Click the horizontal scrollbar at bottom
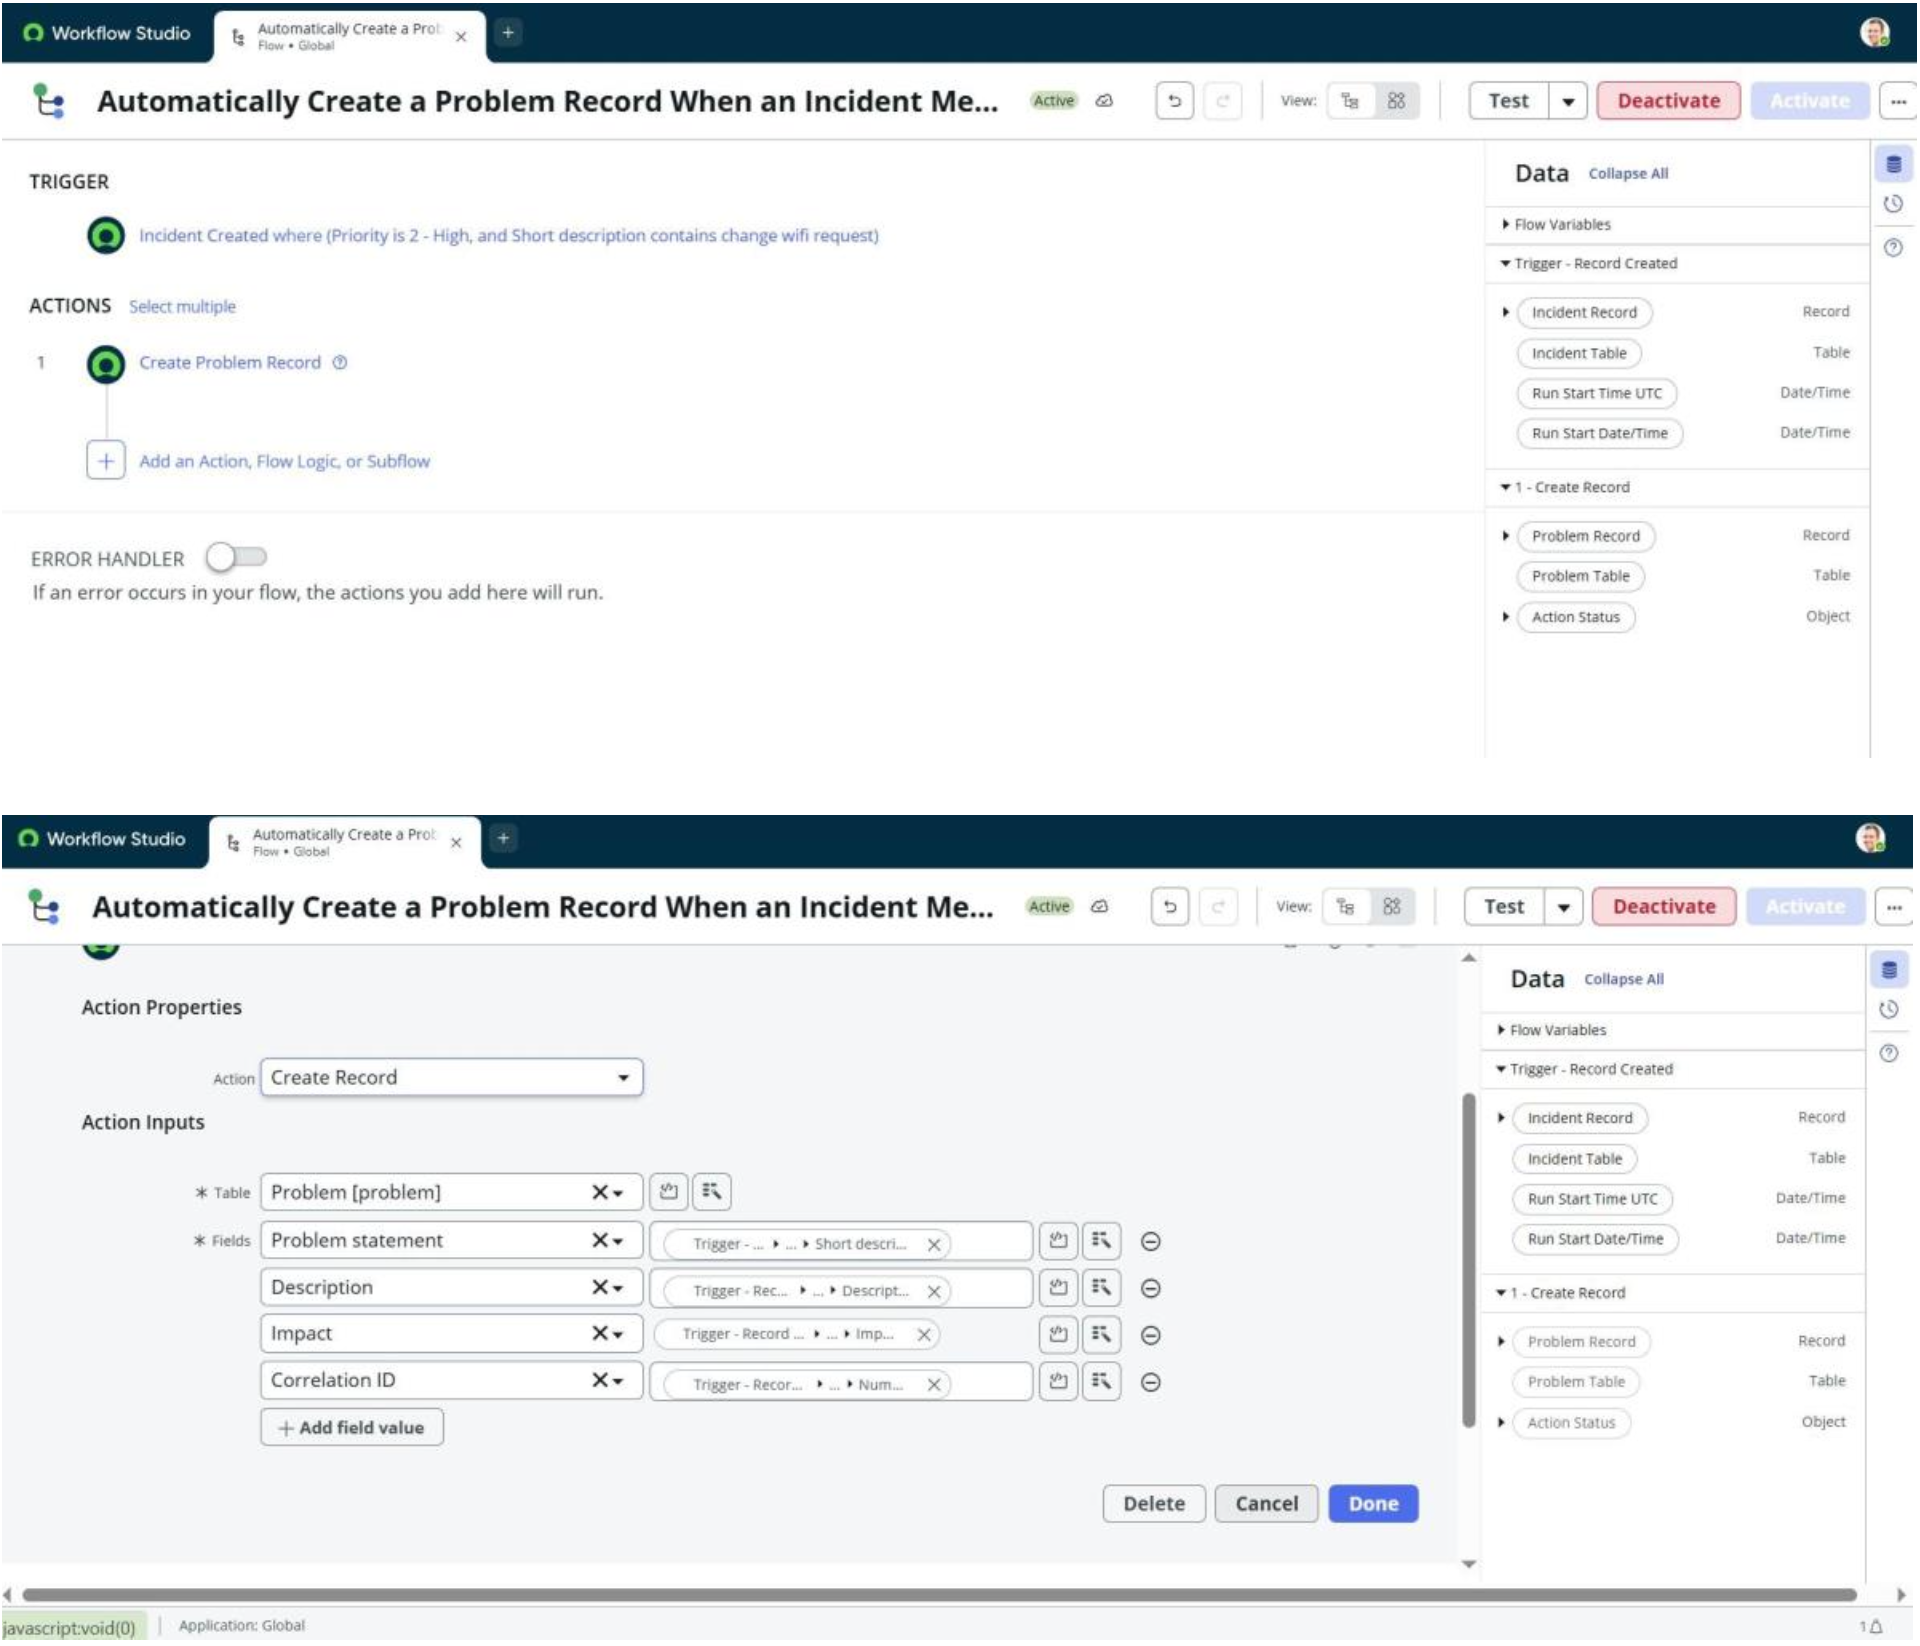Screen dimensions: 1920x1646 pos(938,1595)
